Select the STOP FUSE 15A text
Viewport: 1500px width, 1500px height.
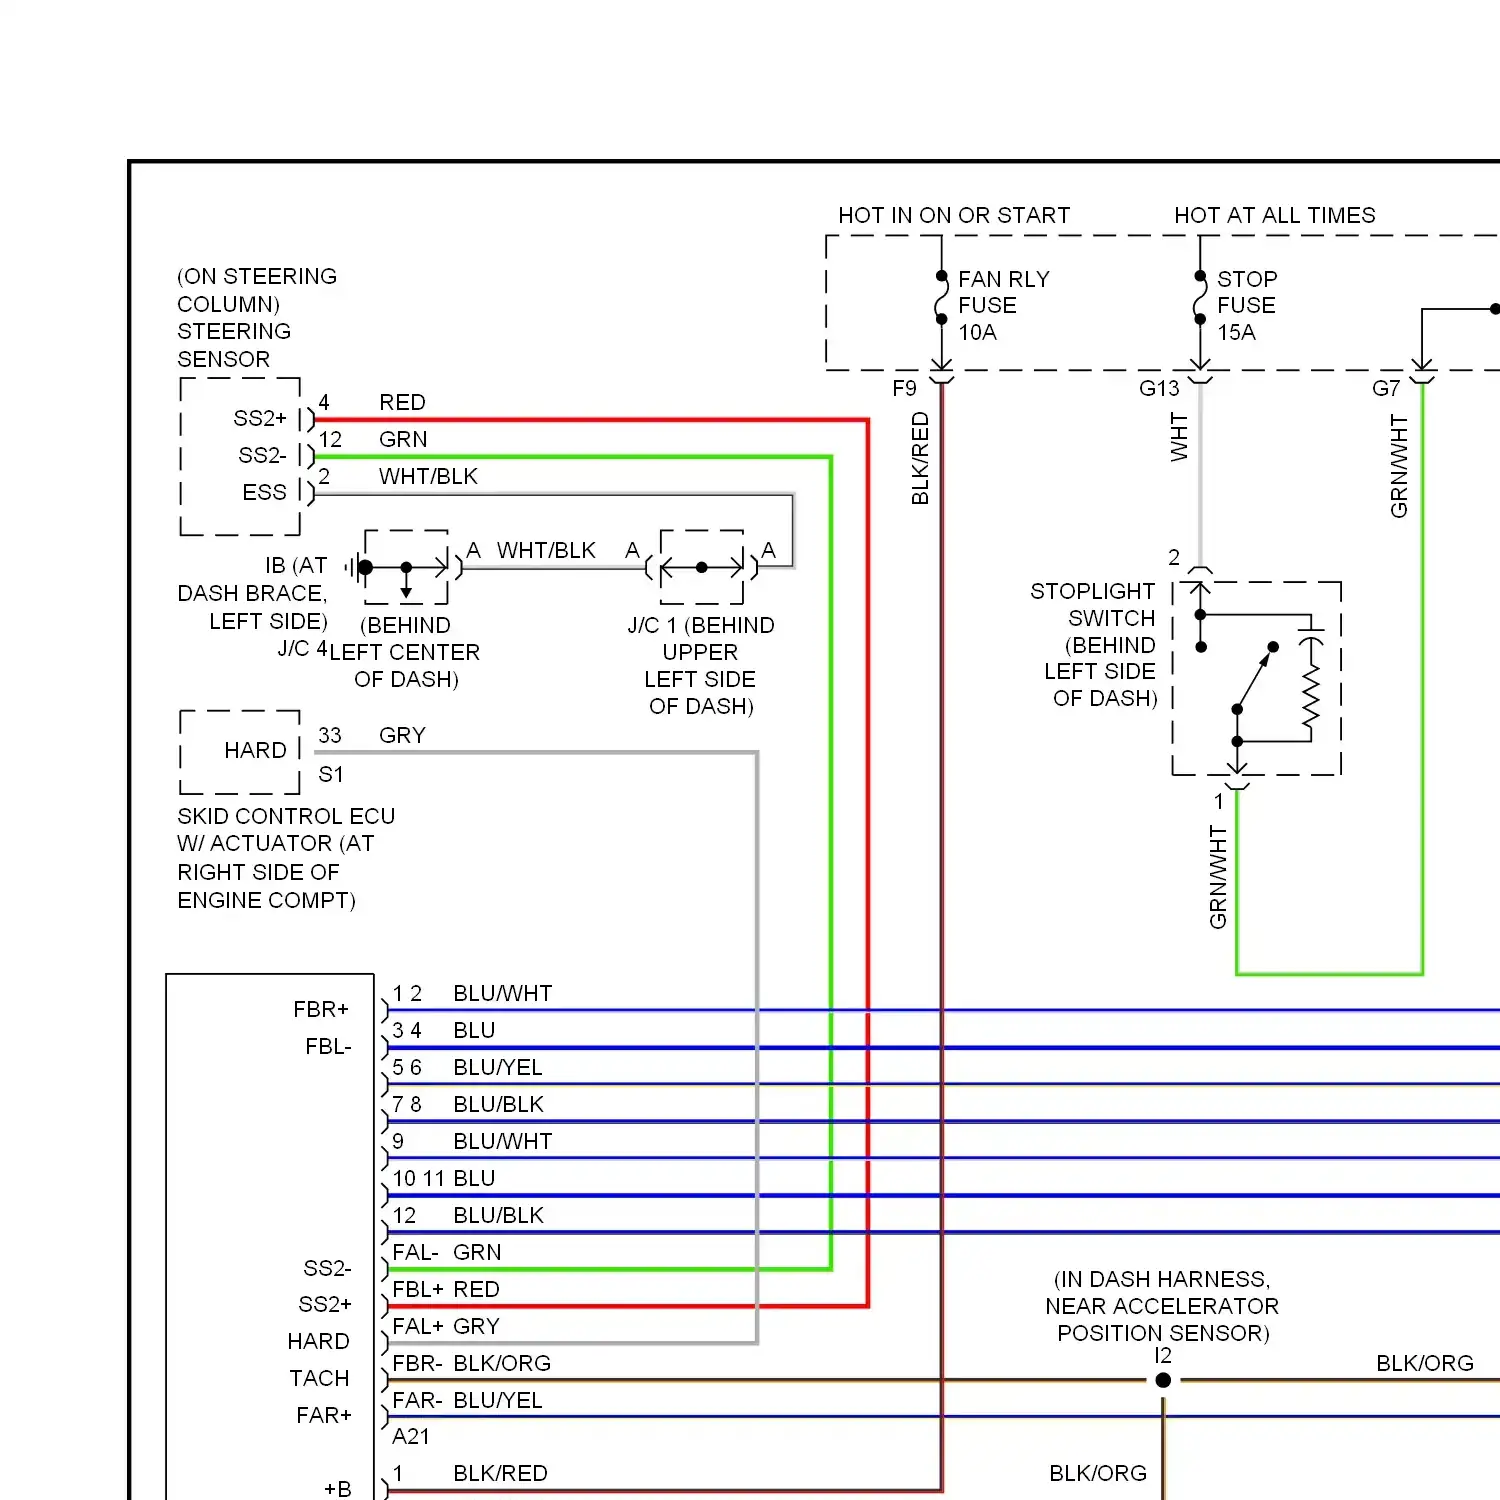click(1247, 306)
